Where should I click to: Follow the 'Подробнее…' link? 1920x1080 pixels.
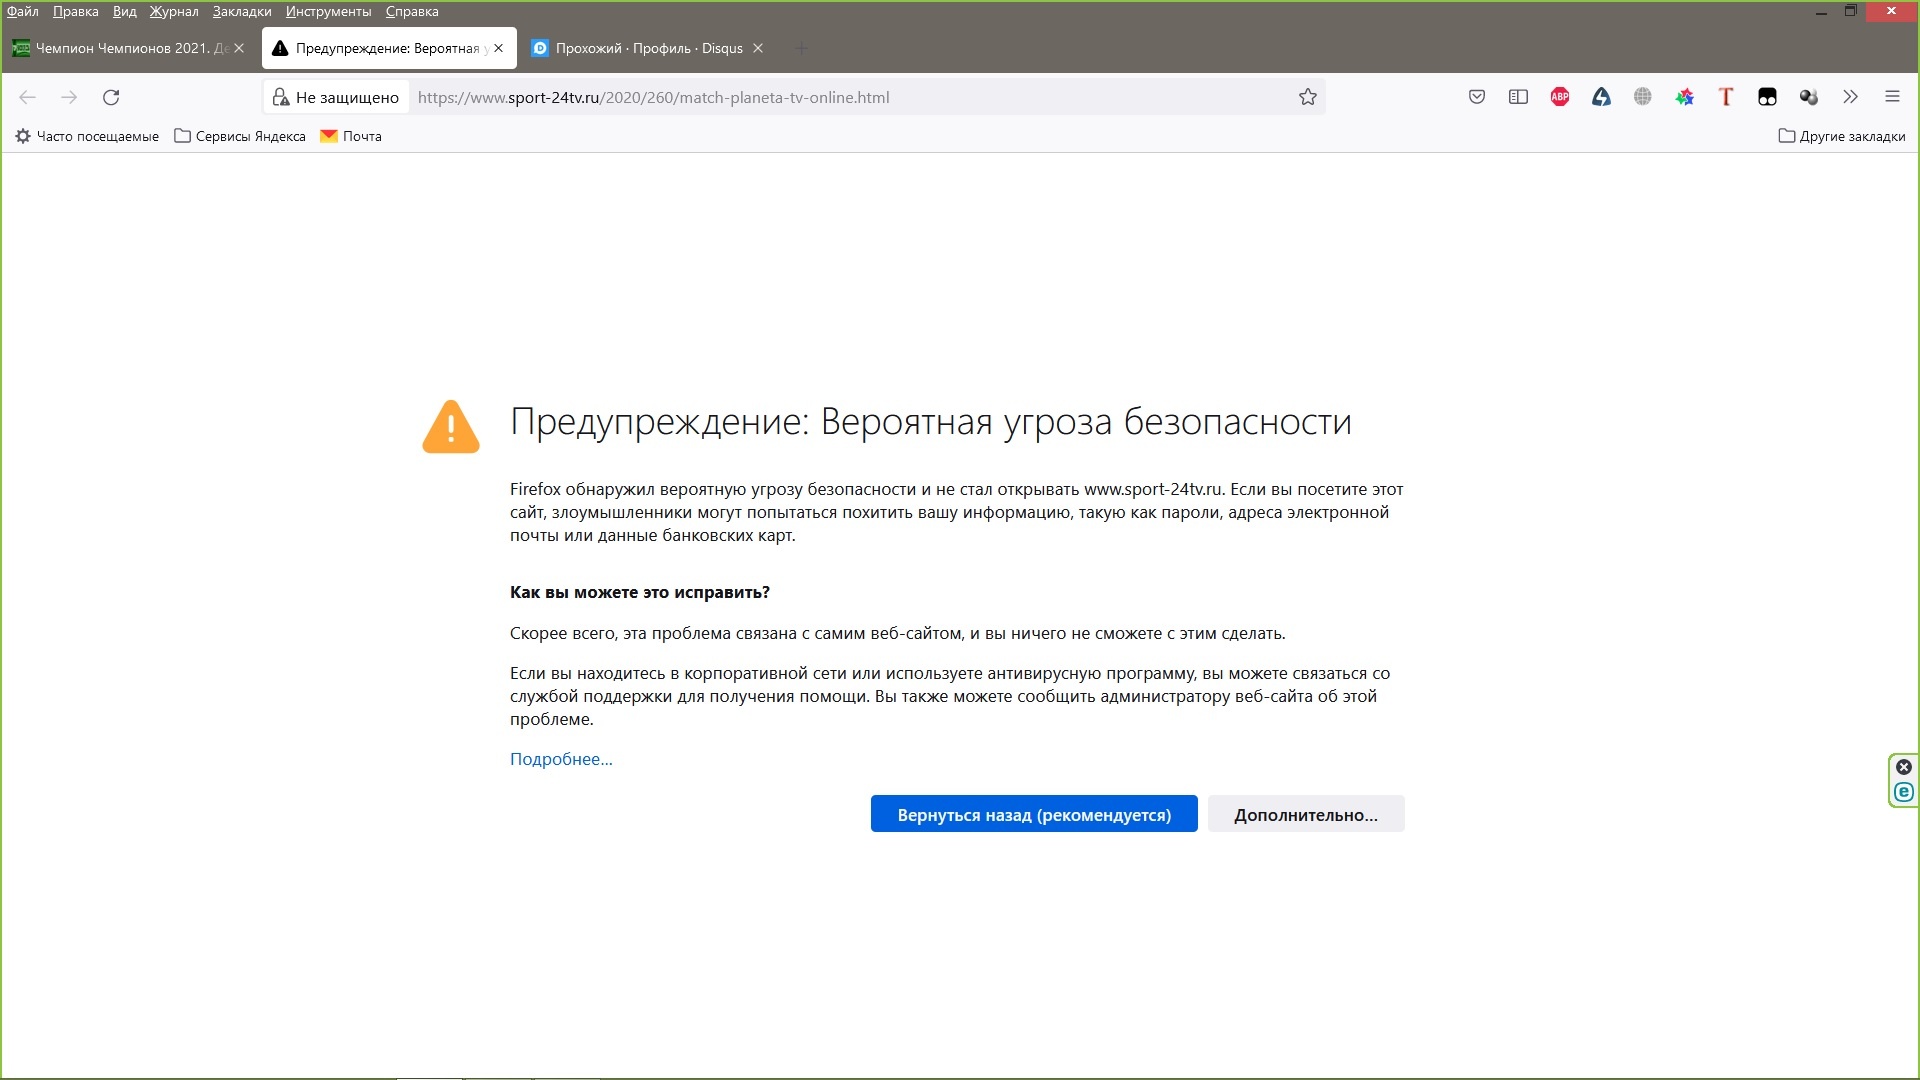pos(561,759)
